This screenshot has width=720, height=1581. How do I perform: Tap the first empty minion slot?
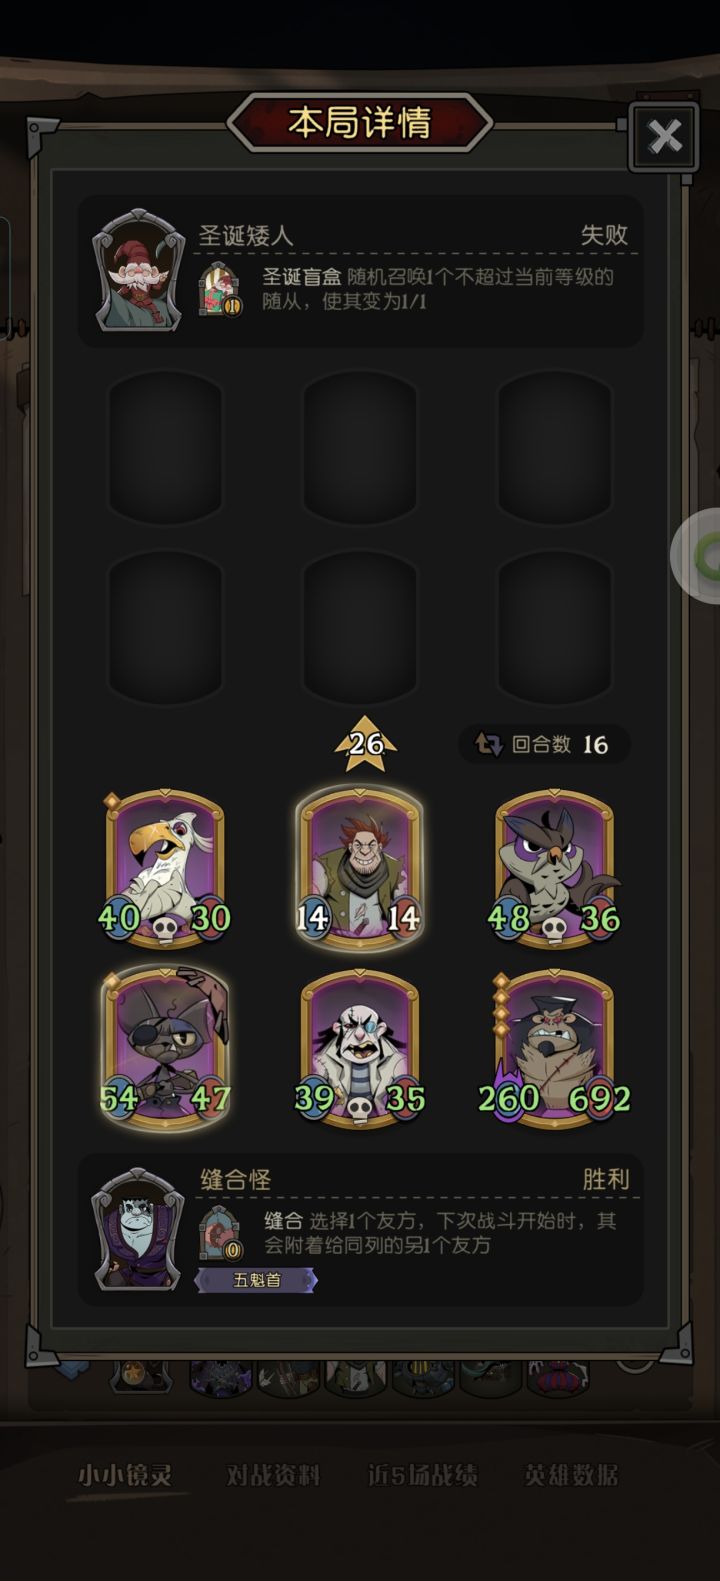165,448
